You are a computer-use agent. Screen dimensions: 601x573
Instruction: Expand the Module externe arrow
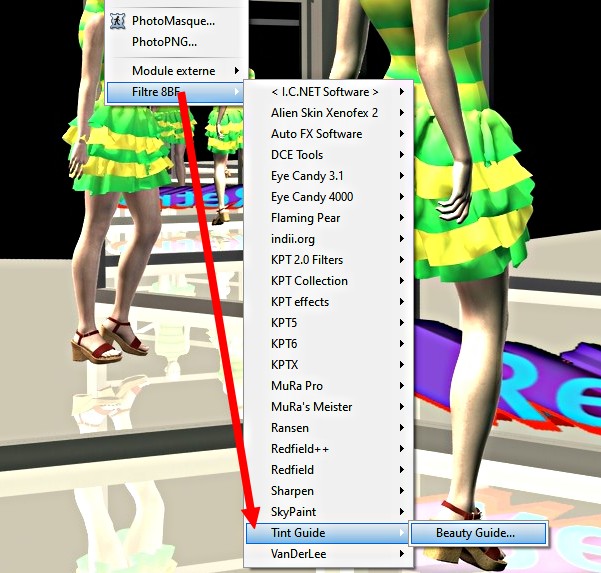pyautogui.click(x=237, y=71)
